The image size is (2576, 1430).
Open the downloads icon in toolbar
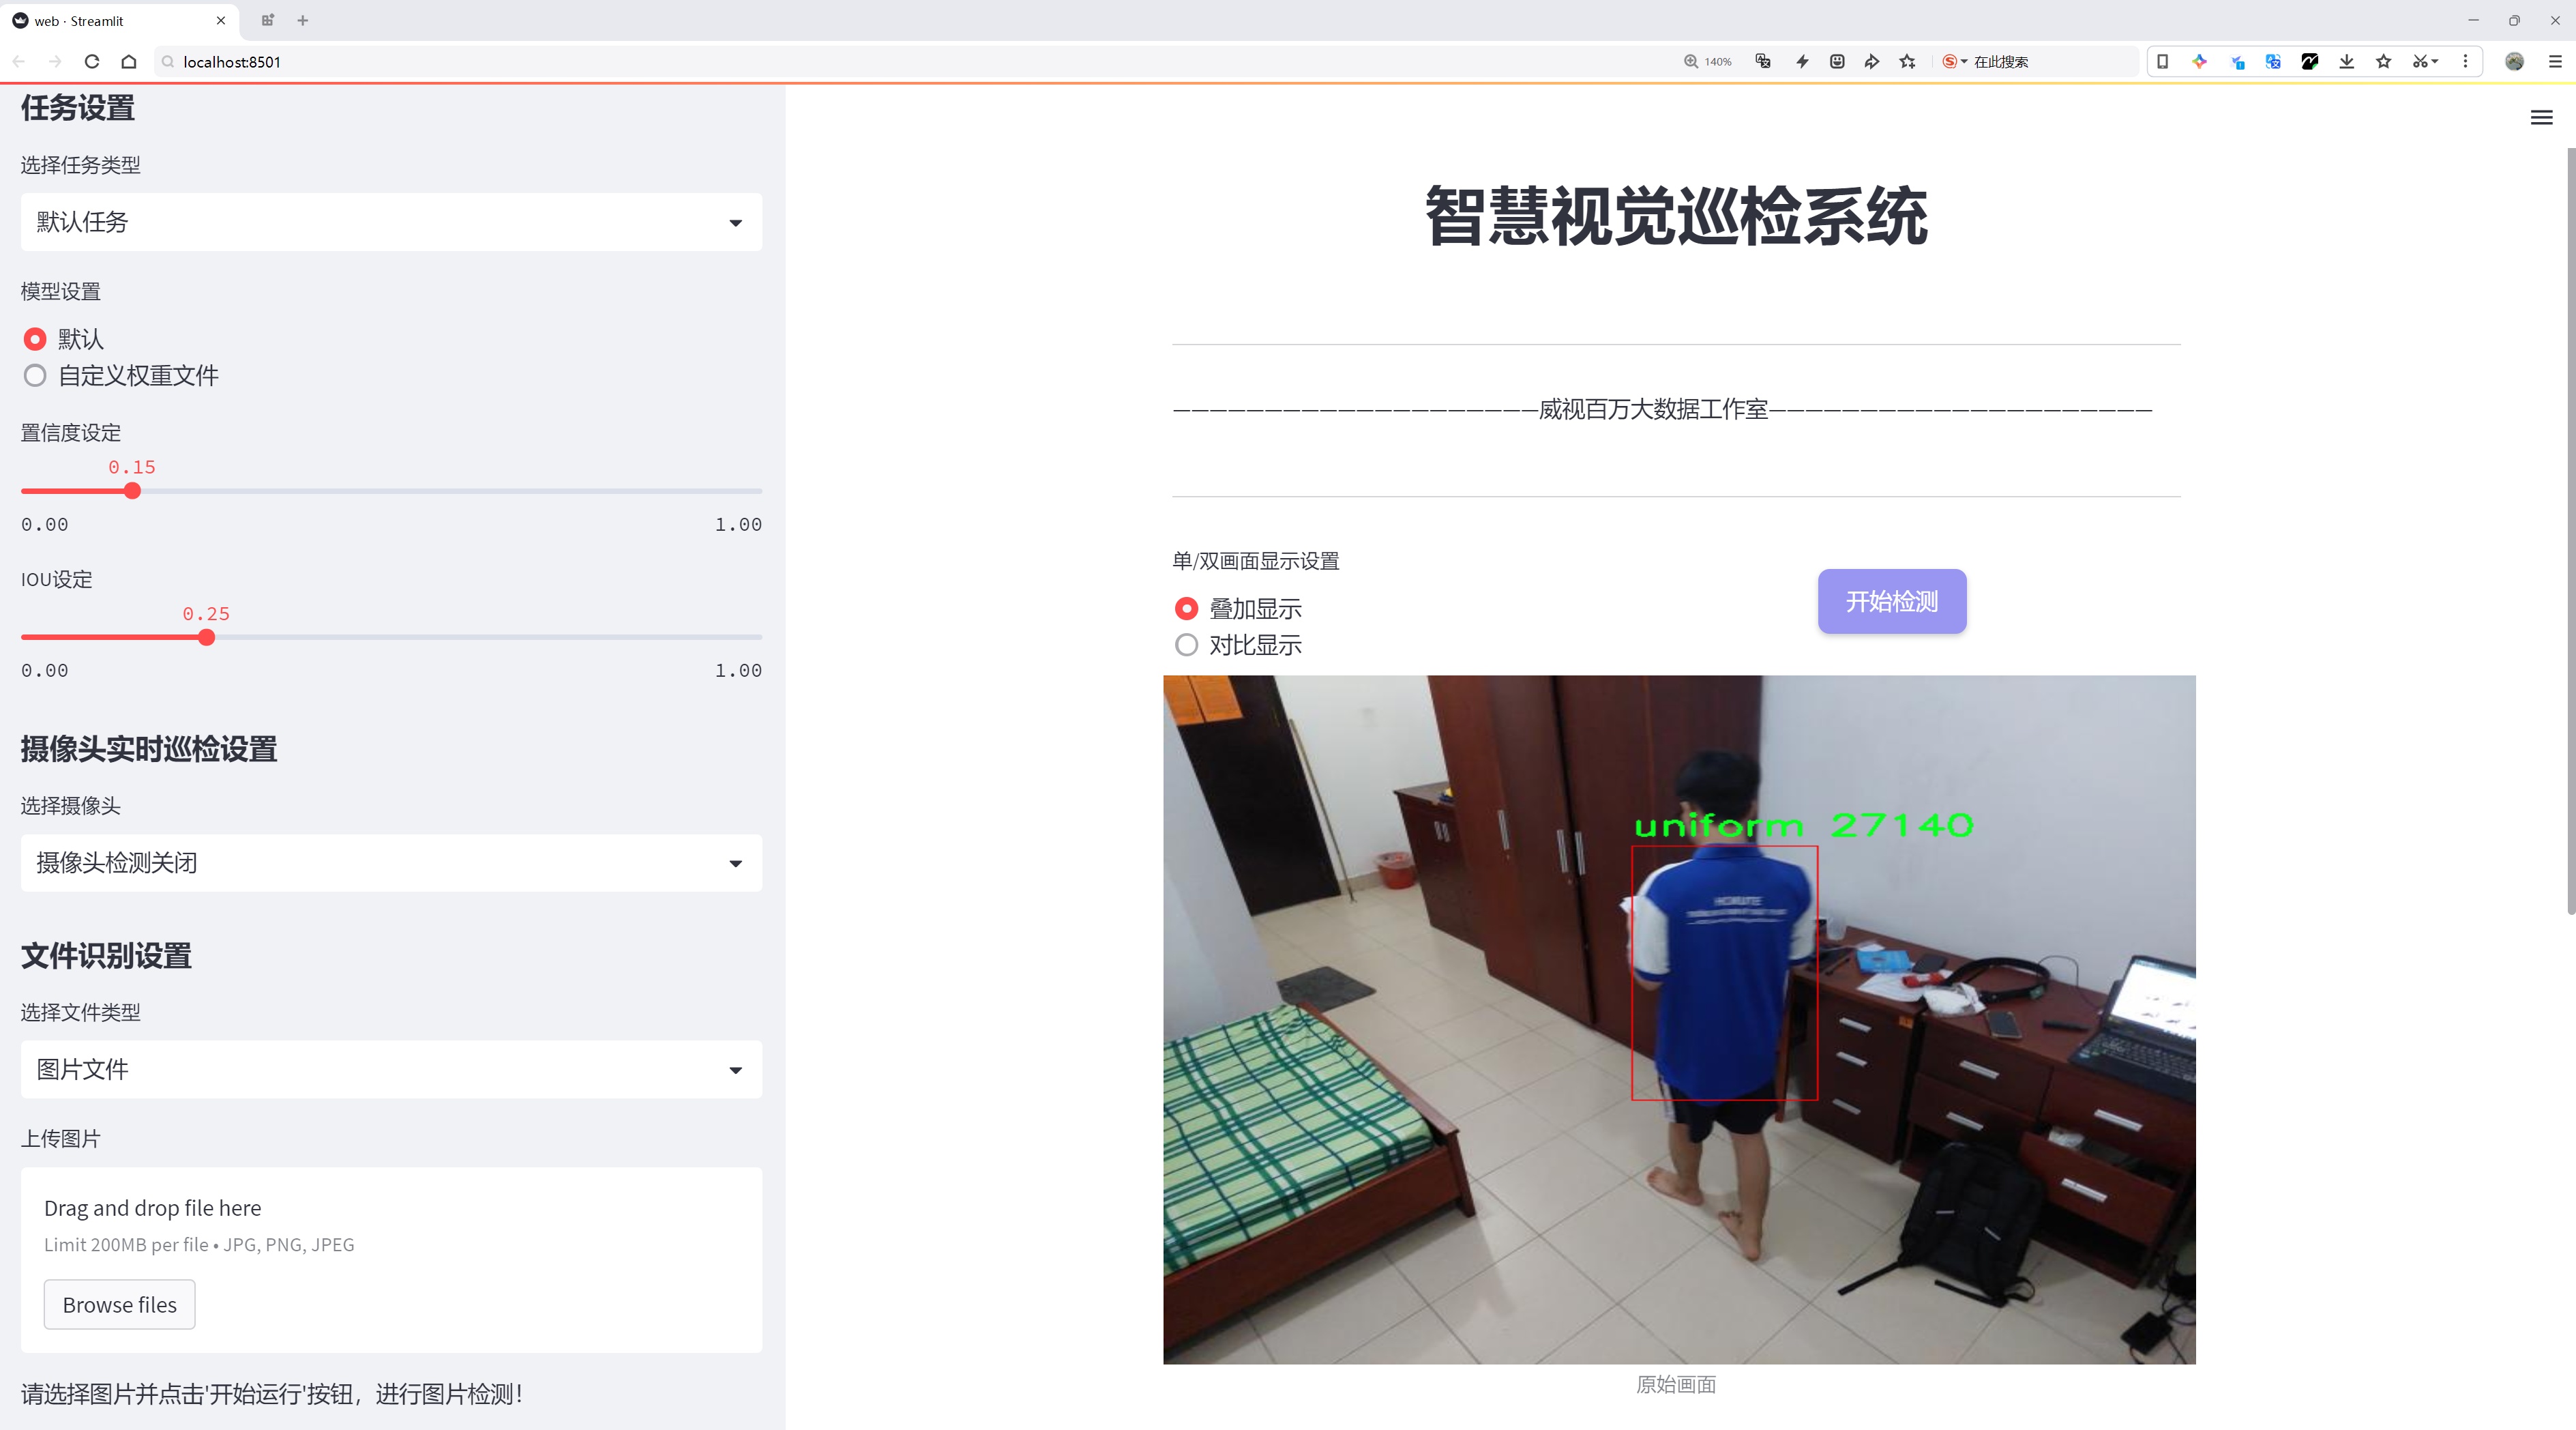2347,62
